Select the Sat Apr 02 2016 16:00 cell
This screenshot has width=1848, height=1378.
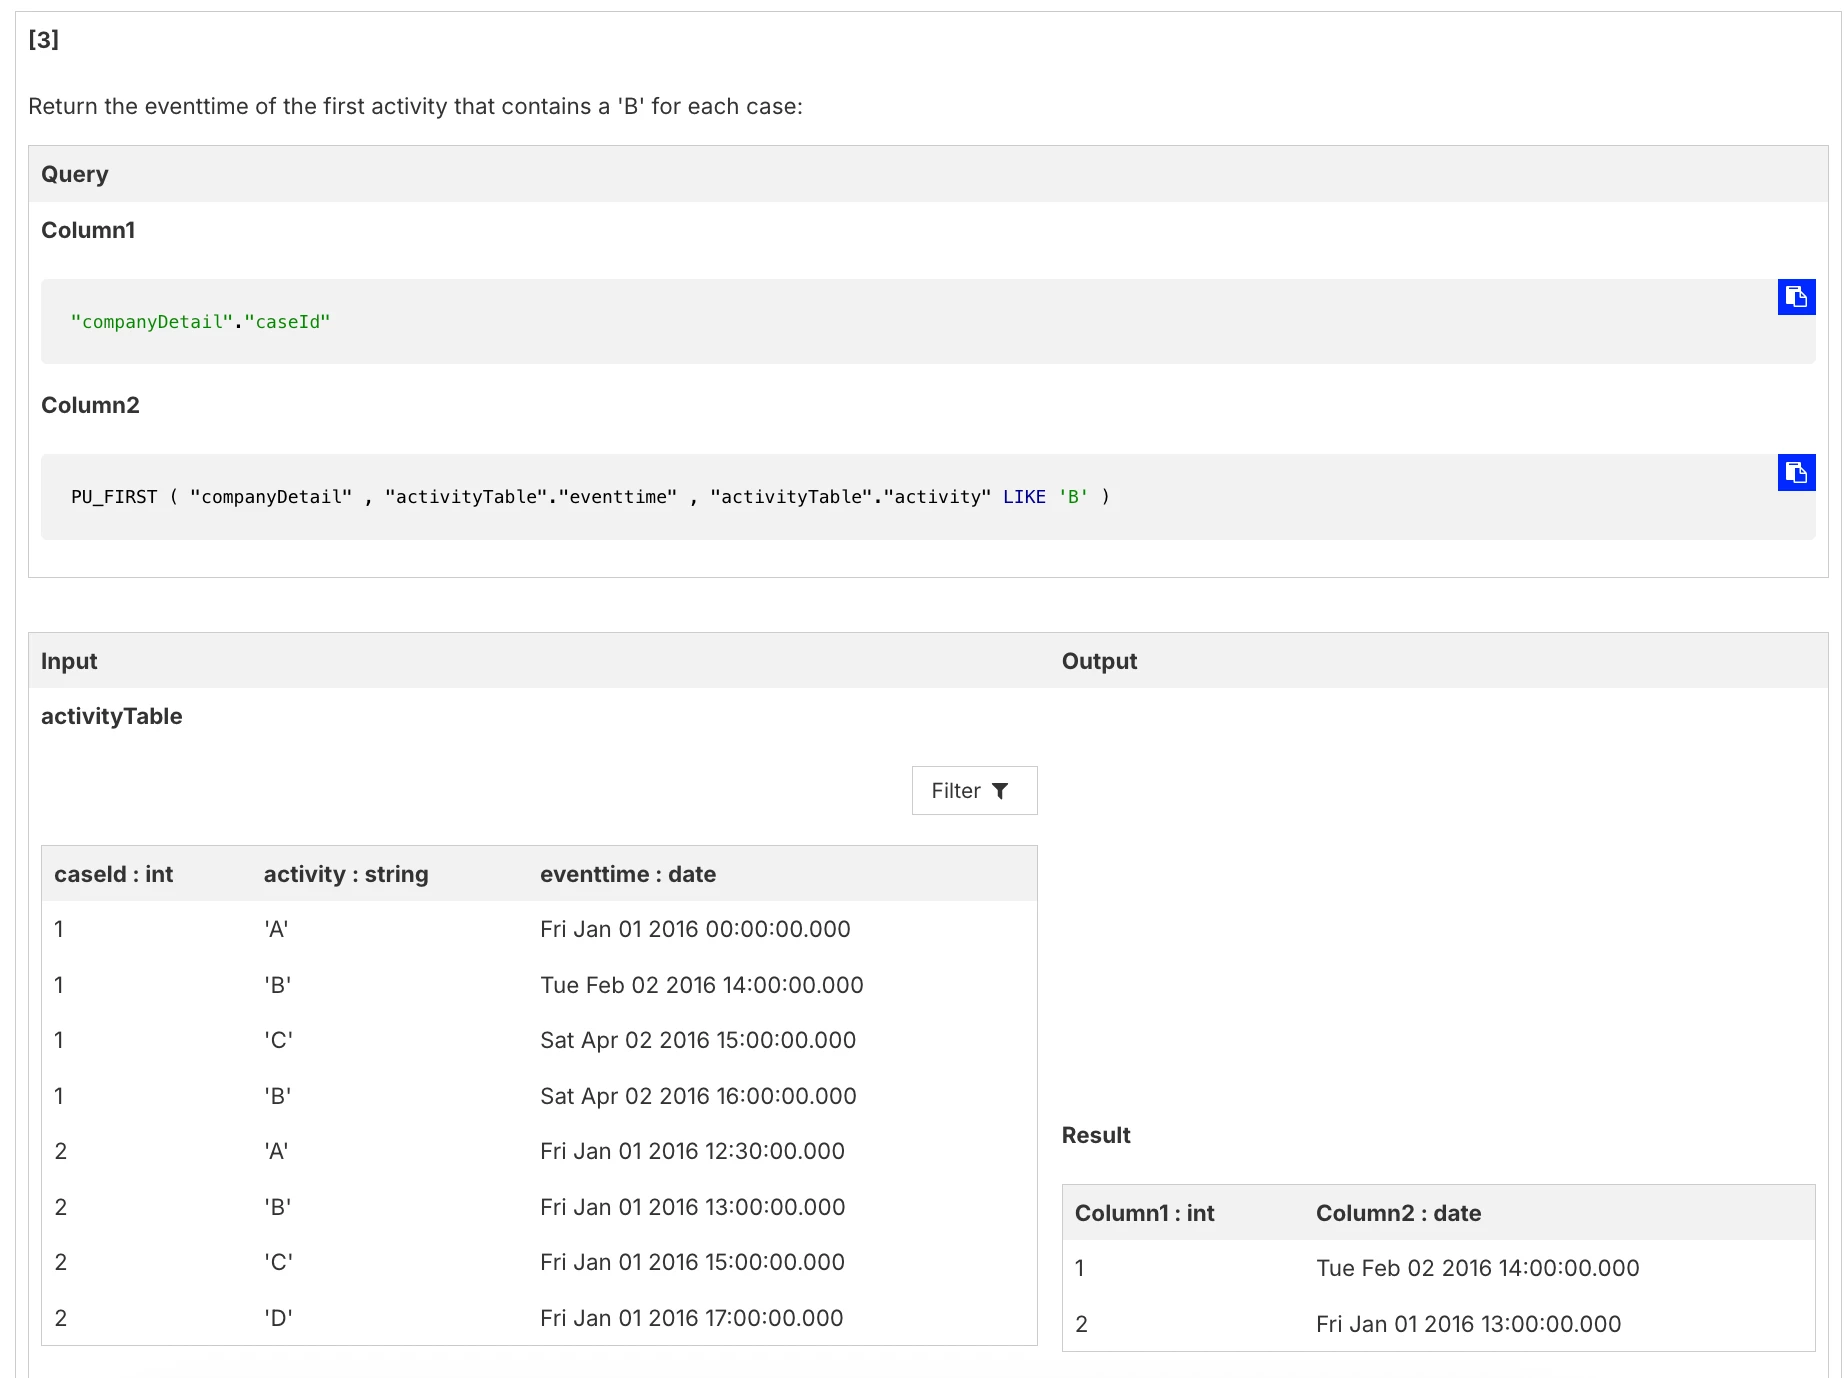pos(698,1096)
